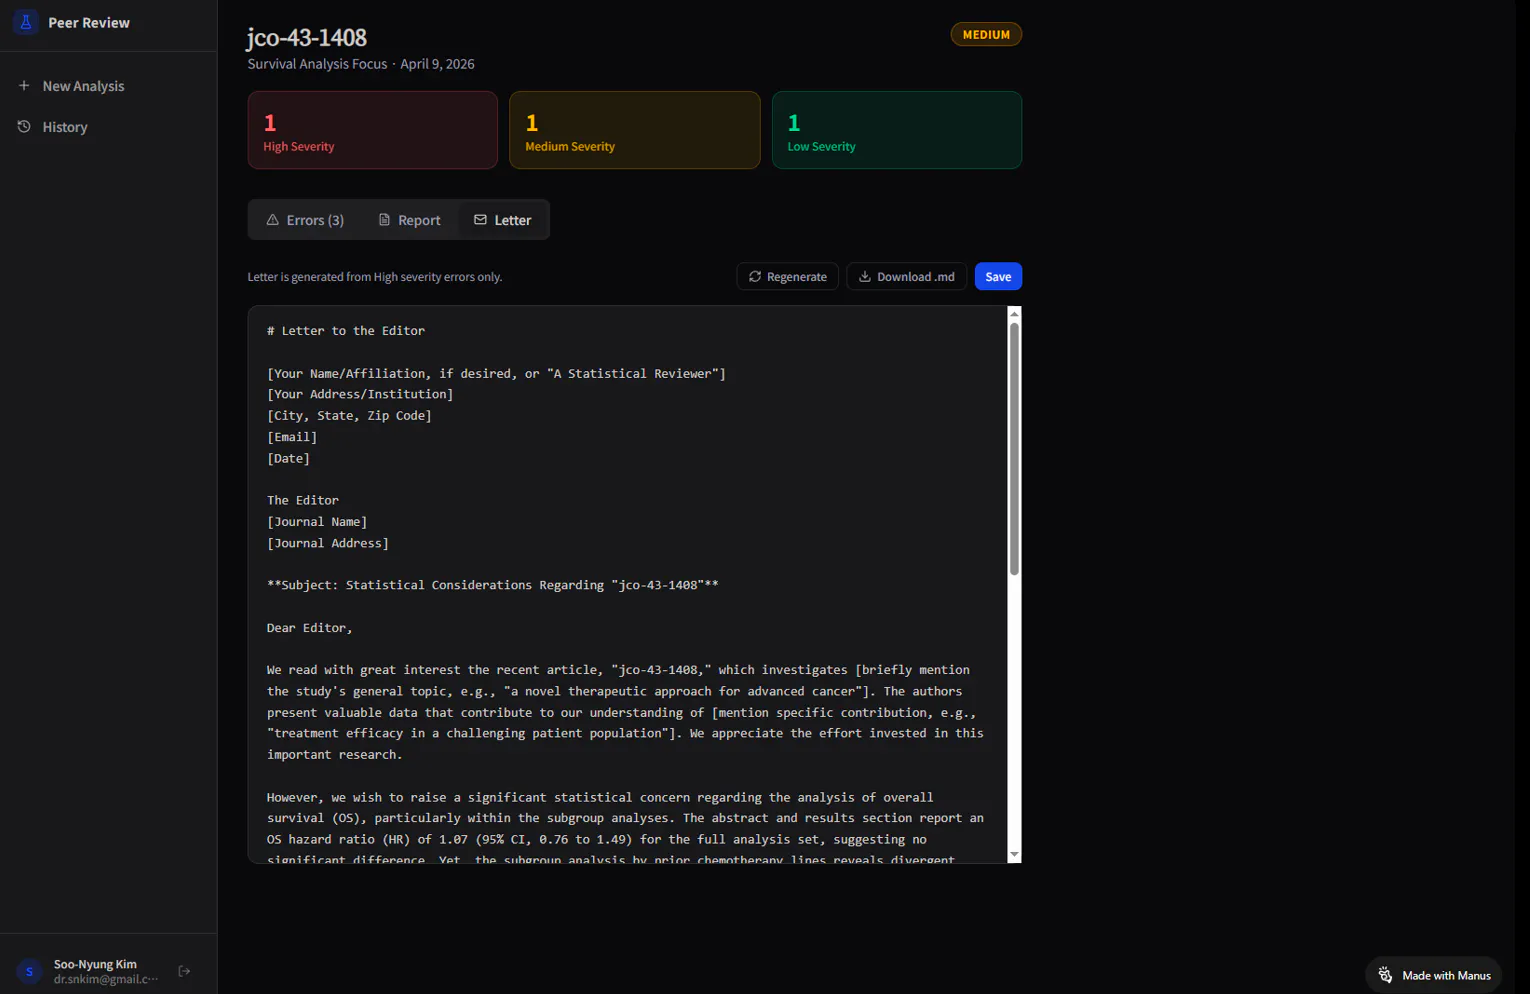Click the '[Date]' placeholder line
The image size is (1530, 994).
point(288,458)
